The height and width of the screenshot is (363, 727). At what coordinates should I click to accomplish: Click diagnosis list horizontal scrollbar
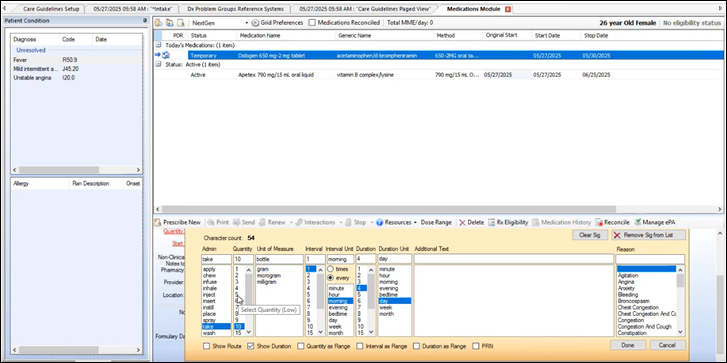pos(59,170)
